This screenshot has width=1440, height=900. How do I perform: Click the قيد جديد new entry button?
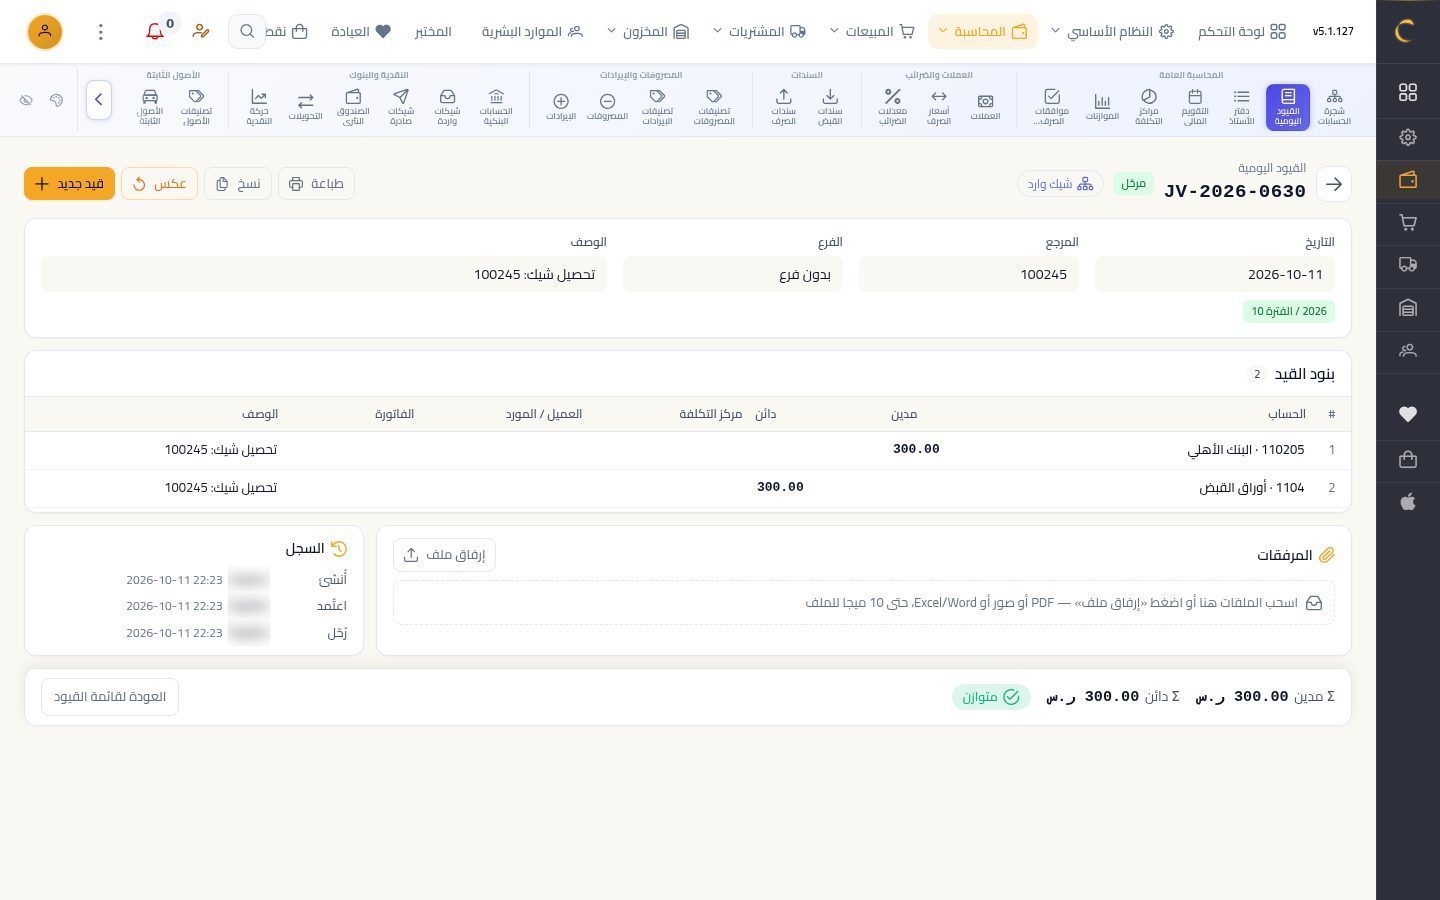tap(70, 184)
